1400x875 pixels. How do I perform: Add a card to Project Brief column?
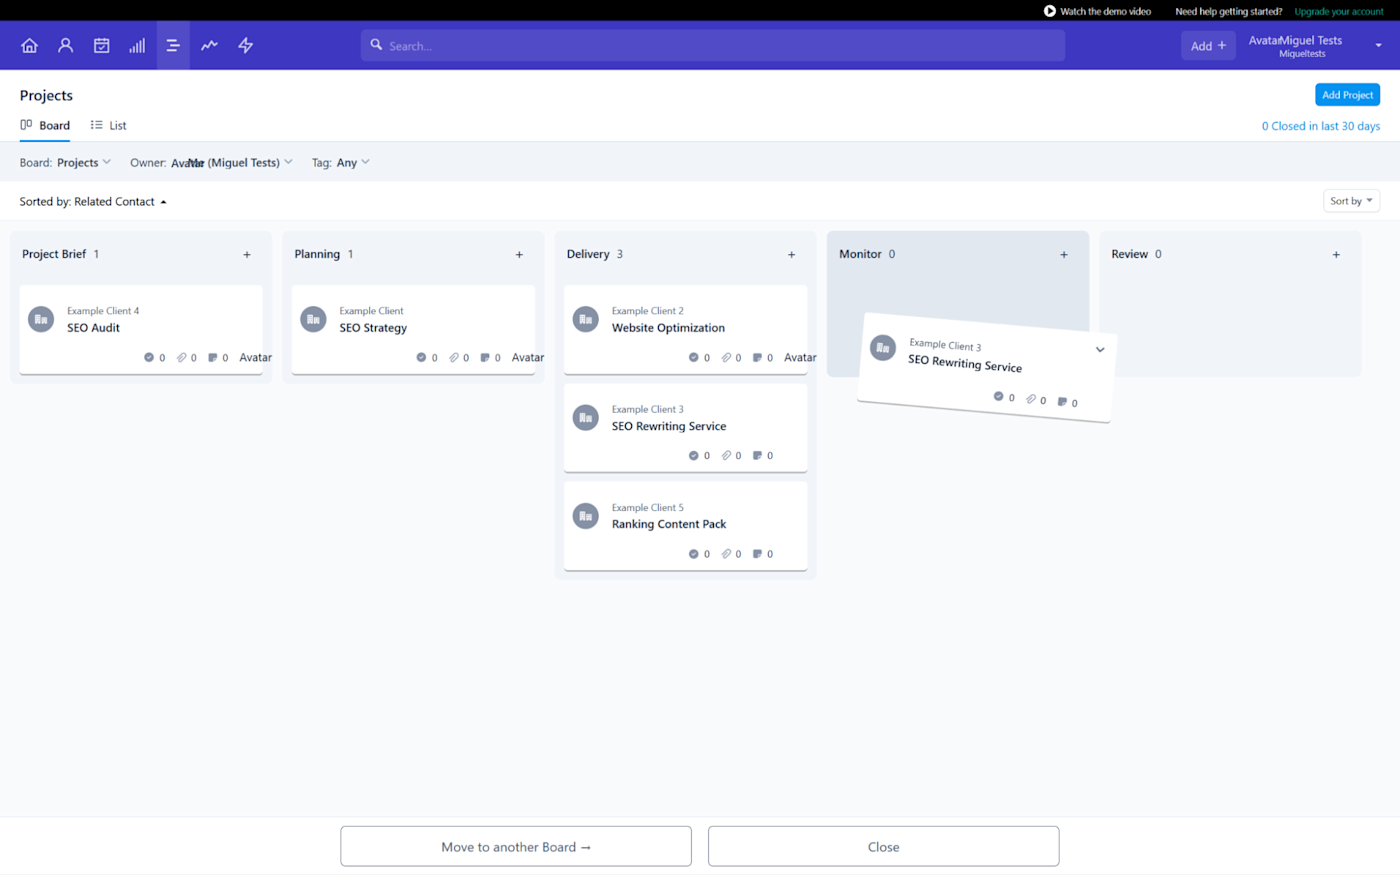click(x=247, y=255)
